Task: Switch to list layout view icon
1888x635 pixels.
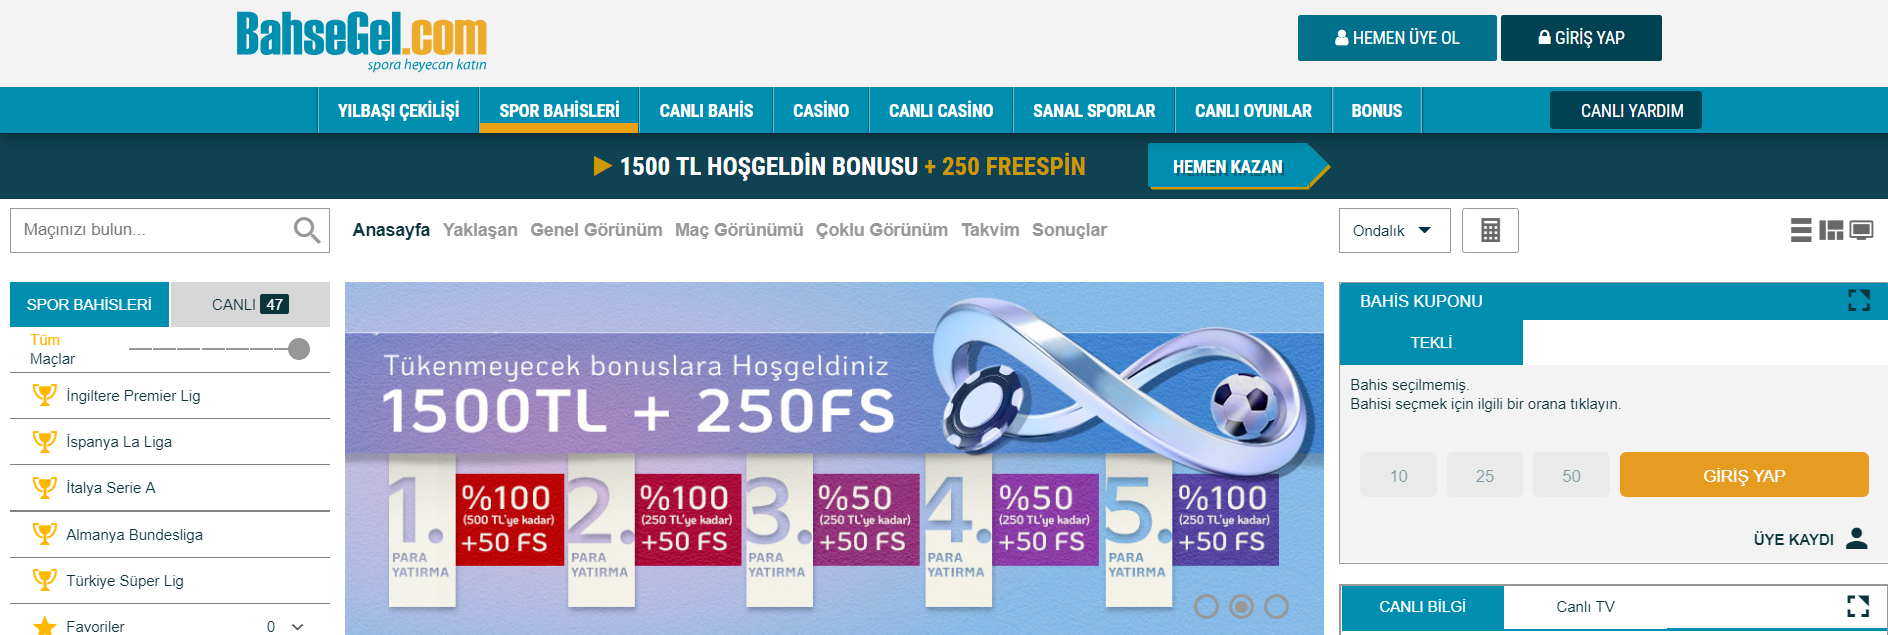Action: tap(1801, 230)
